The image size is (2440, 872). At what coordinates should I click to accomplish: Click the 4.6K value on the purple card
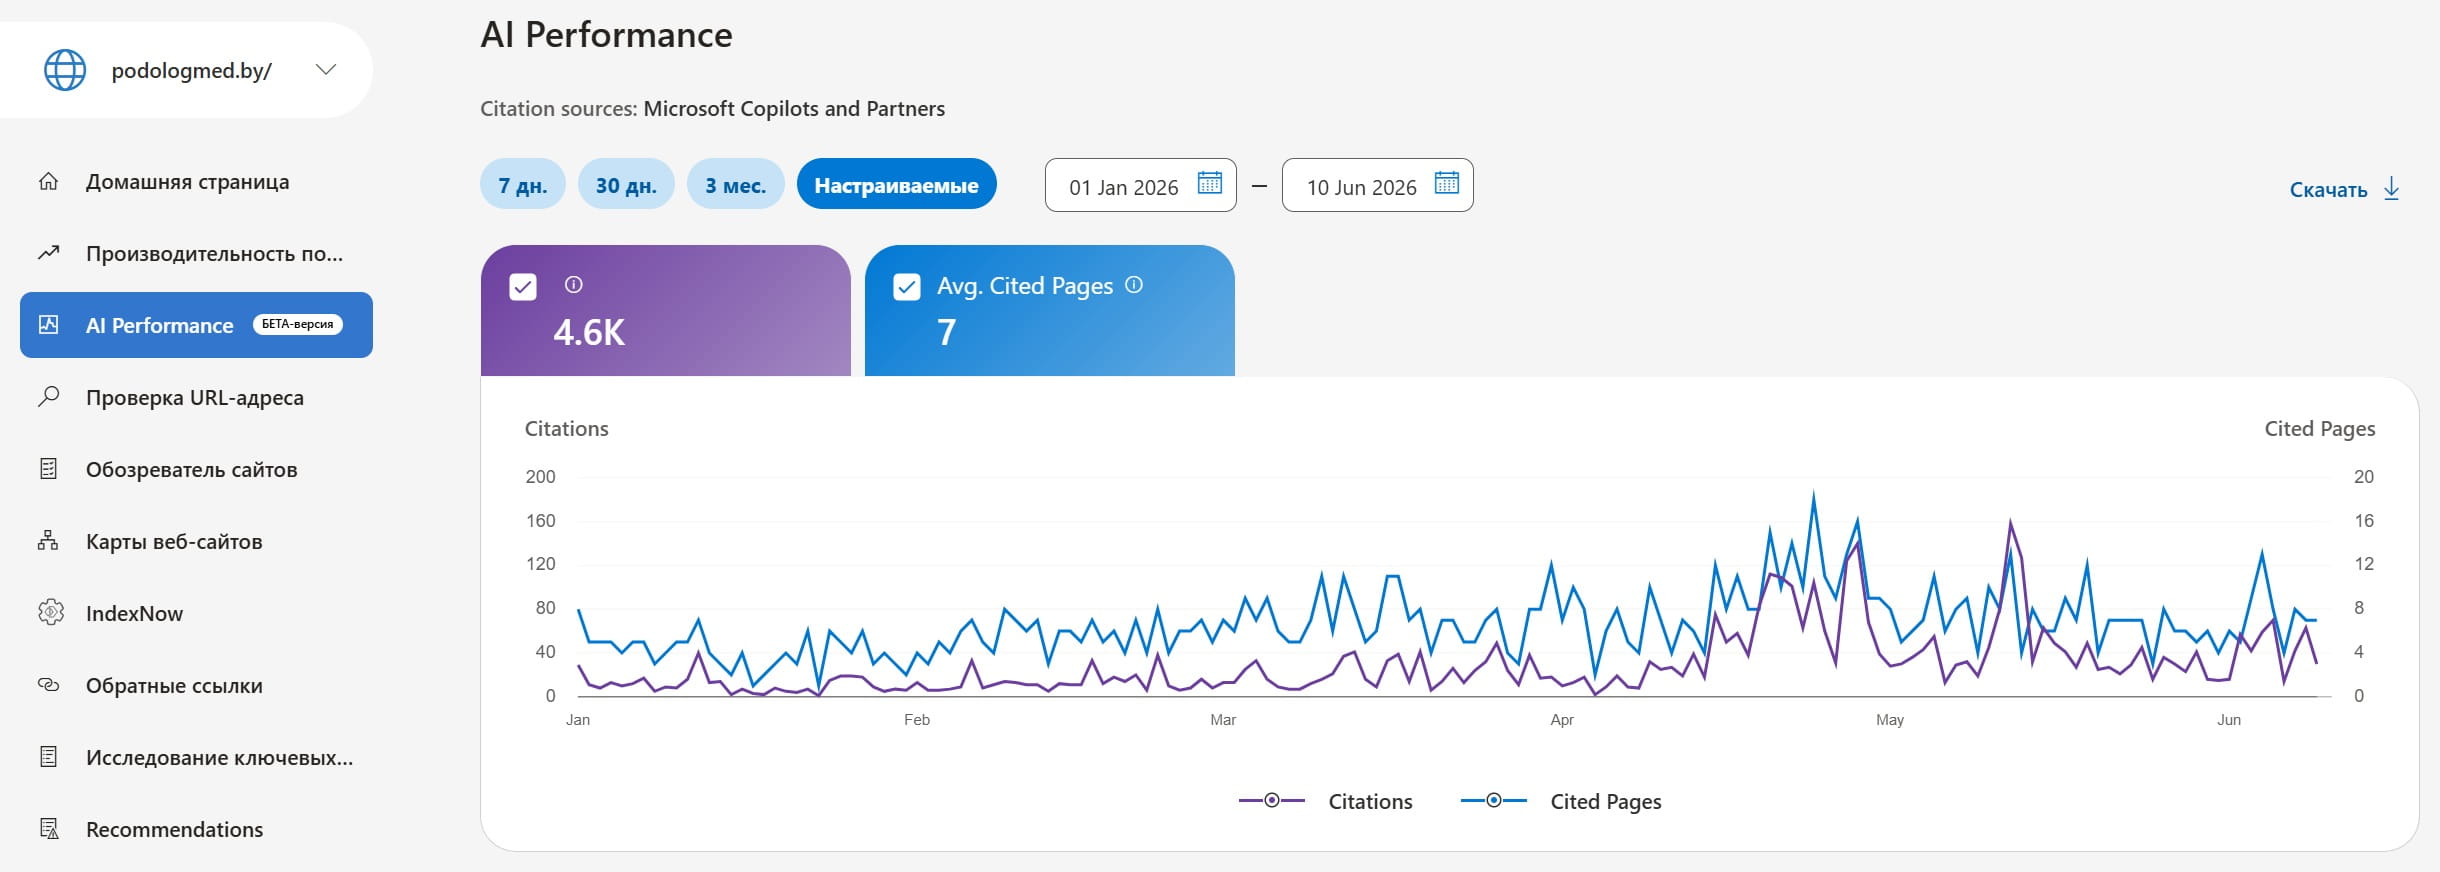[589, 332]
